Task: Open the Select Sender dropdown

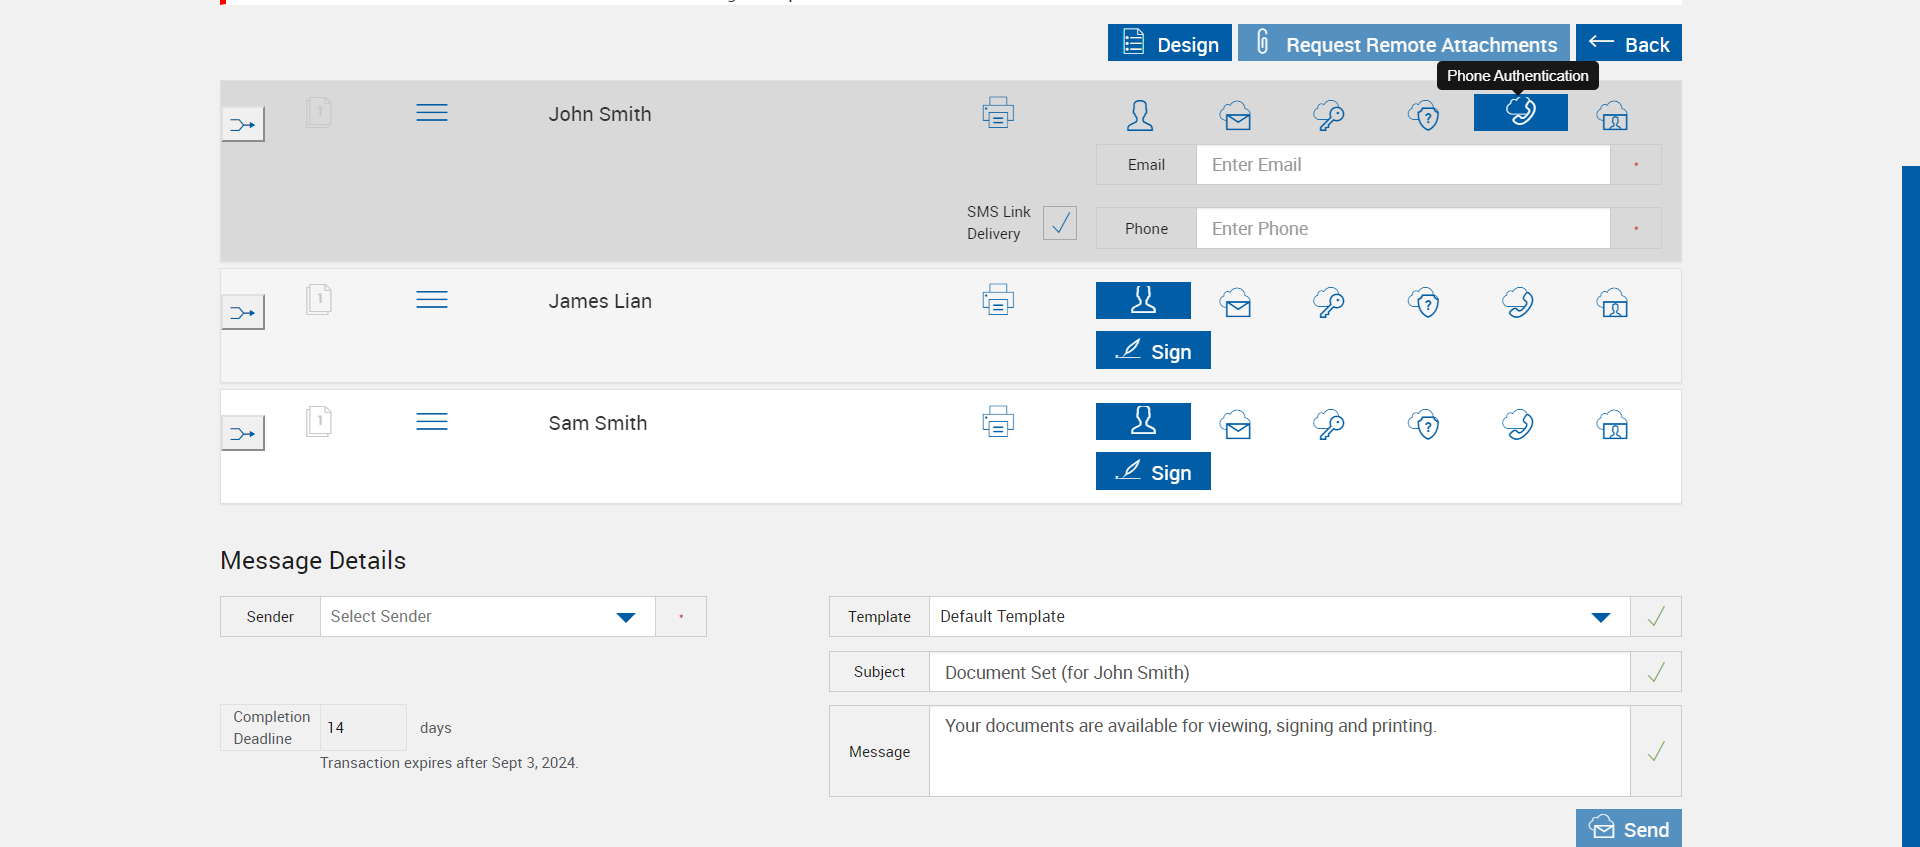Action: click(487, 617)
